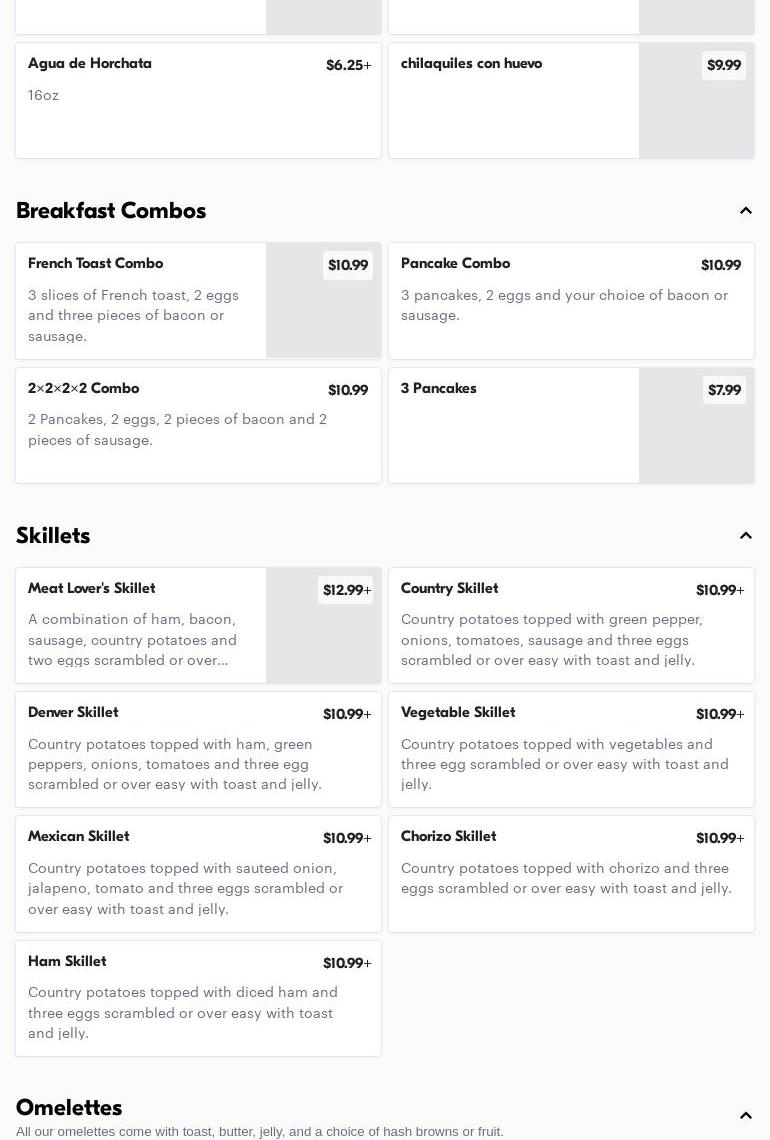
Task: Collapse the Skillets section chevron
Action: pyautogui.click(x=745, y=536)
